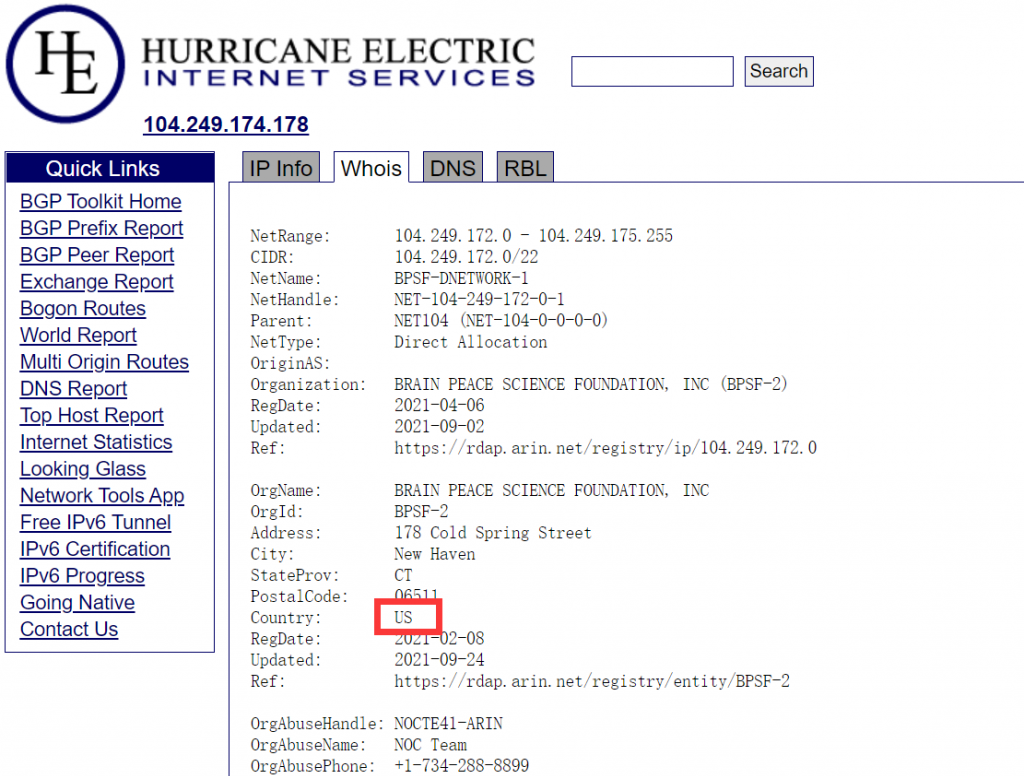Open IPv6 Certification link

pyautogui.click(x=95, y=549)
